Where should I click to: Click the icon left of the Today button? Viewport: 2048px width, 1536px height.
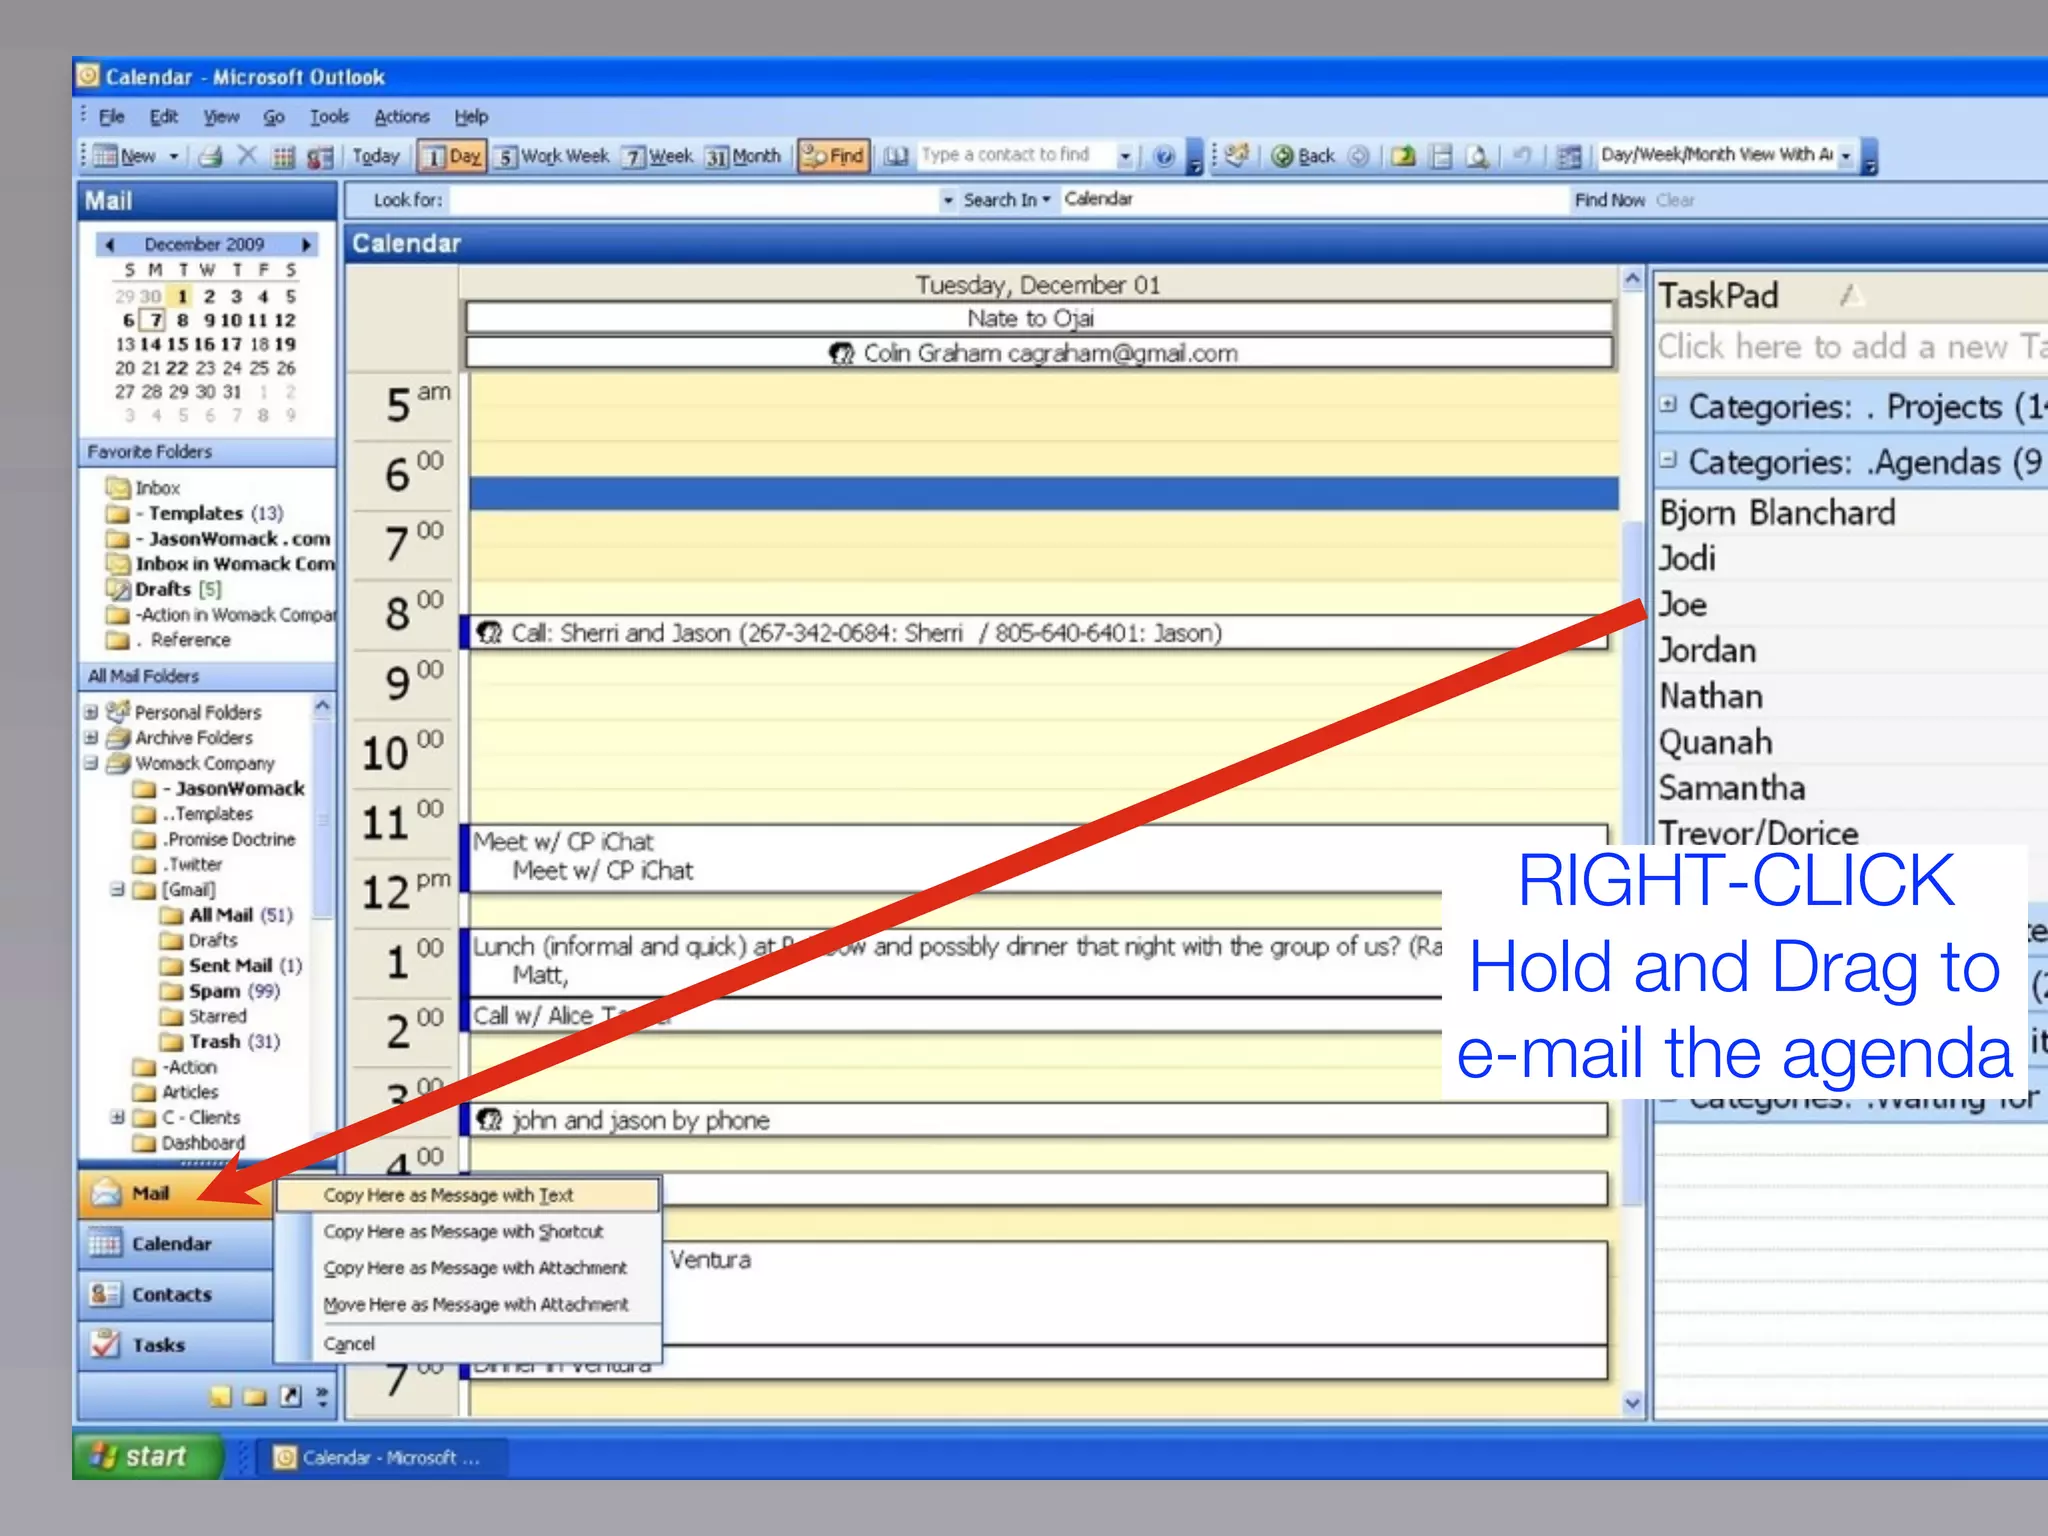pos(320,157)
